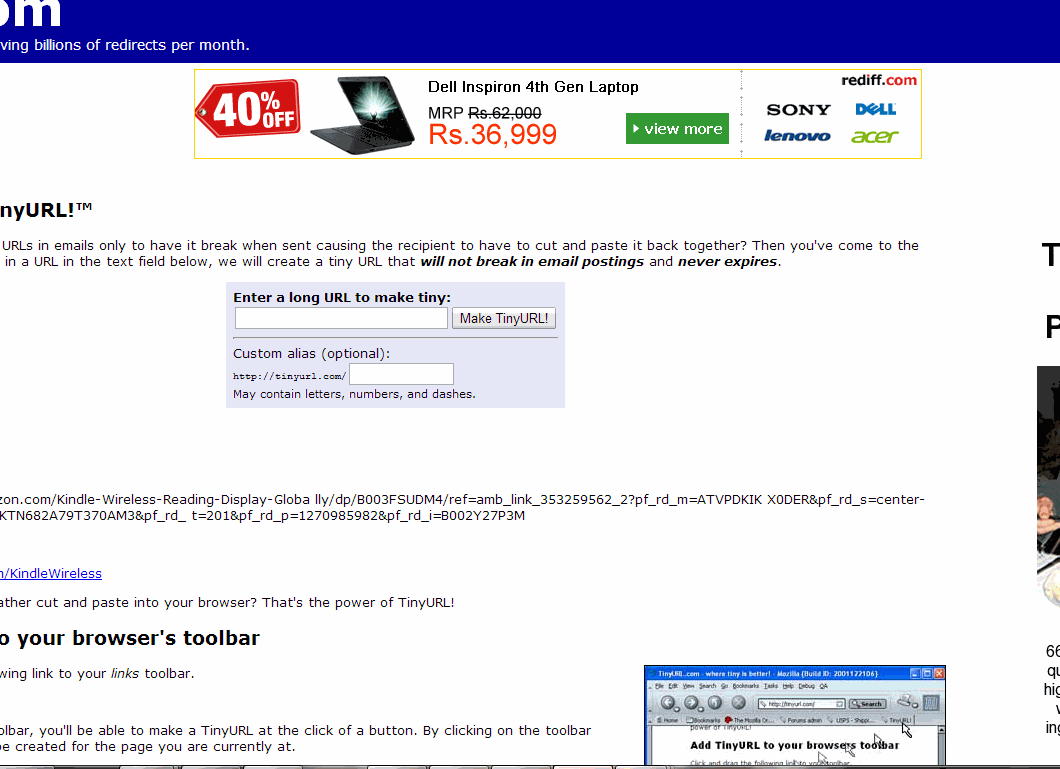The width and height of the screenshot is (1060, 769).
Task: Click the 'Enter a long URL to make tiny:' label
Action: click(342, 297)
